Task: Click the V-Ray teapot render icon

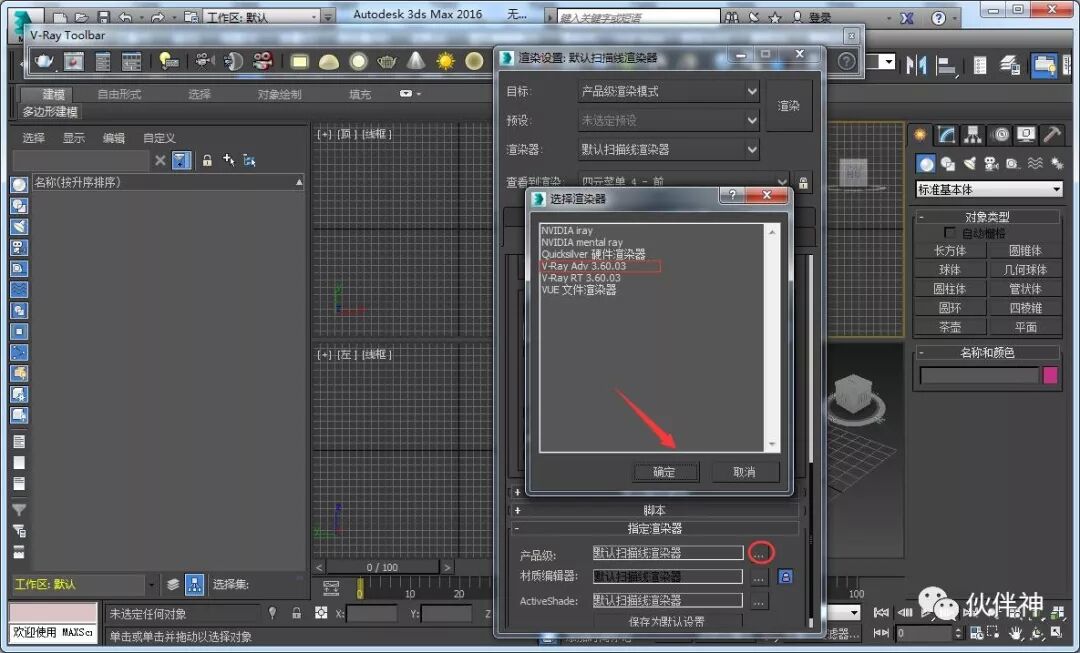Action: (x=44, y=61)
